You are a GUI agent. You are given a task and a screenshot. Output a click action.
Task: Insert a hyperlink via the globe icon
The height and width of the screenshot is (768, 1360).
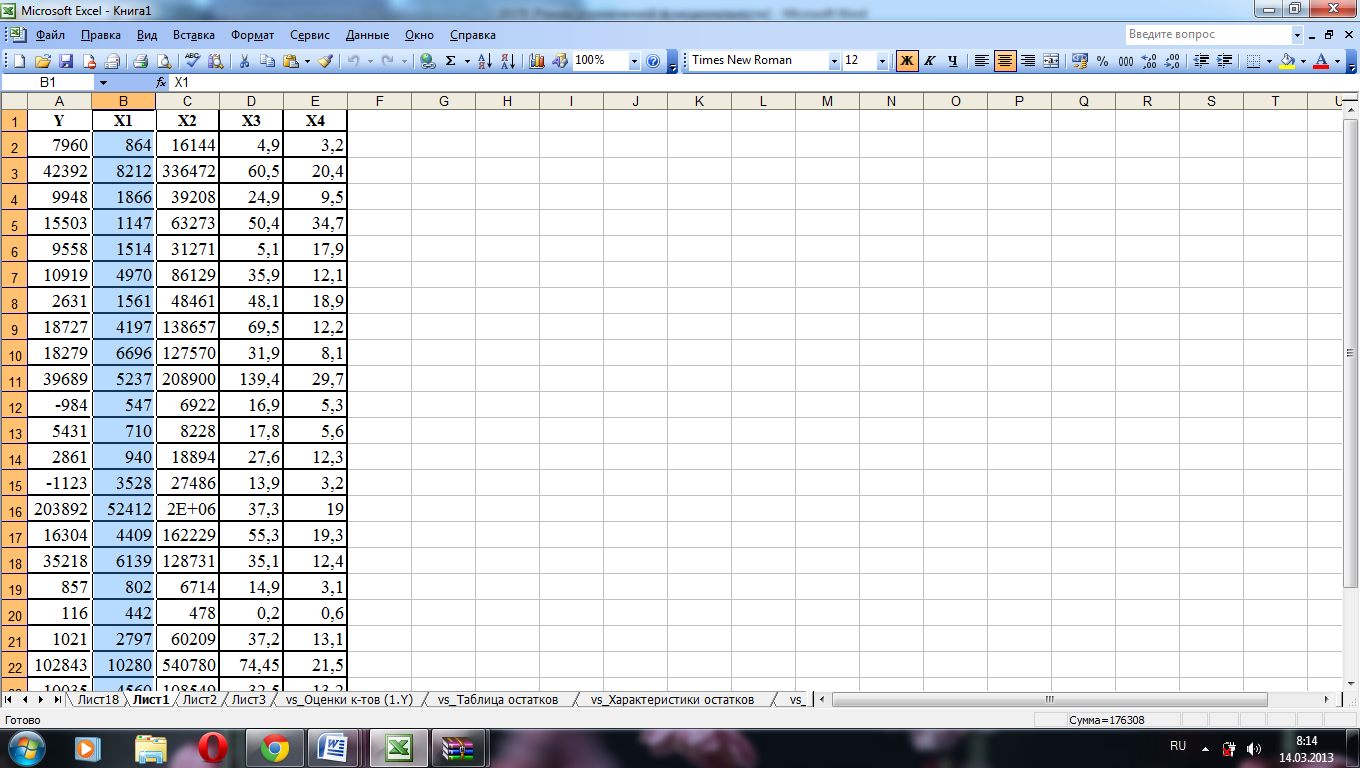pos(428,61)
